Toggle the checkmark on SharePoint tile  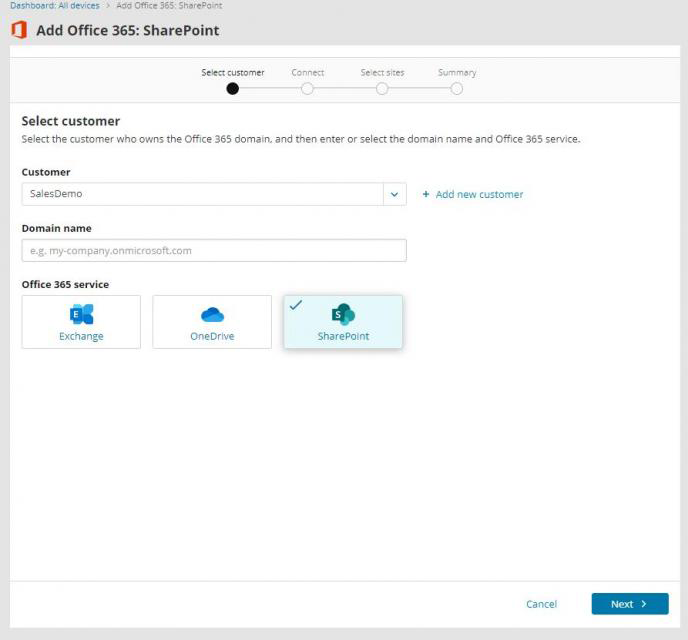coord(296,306)
